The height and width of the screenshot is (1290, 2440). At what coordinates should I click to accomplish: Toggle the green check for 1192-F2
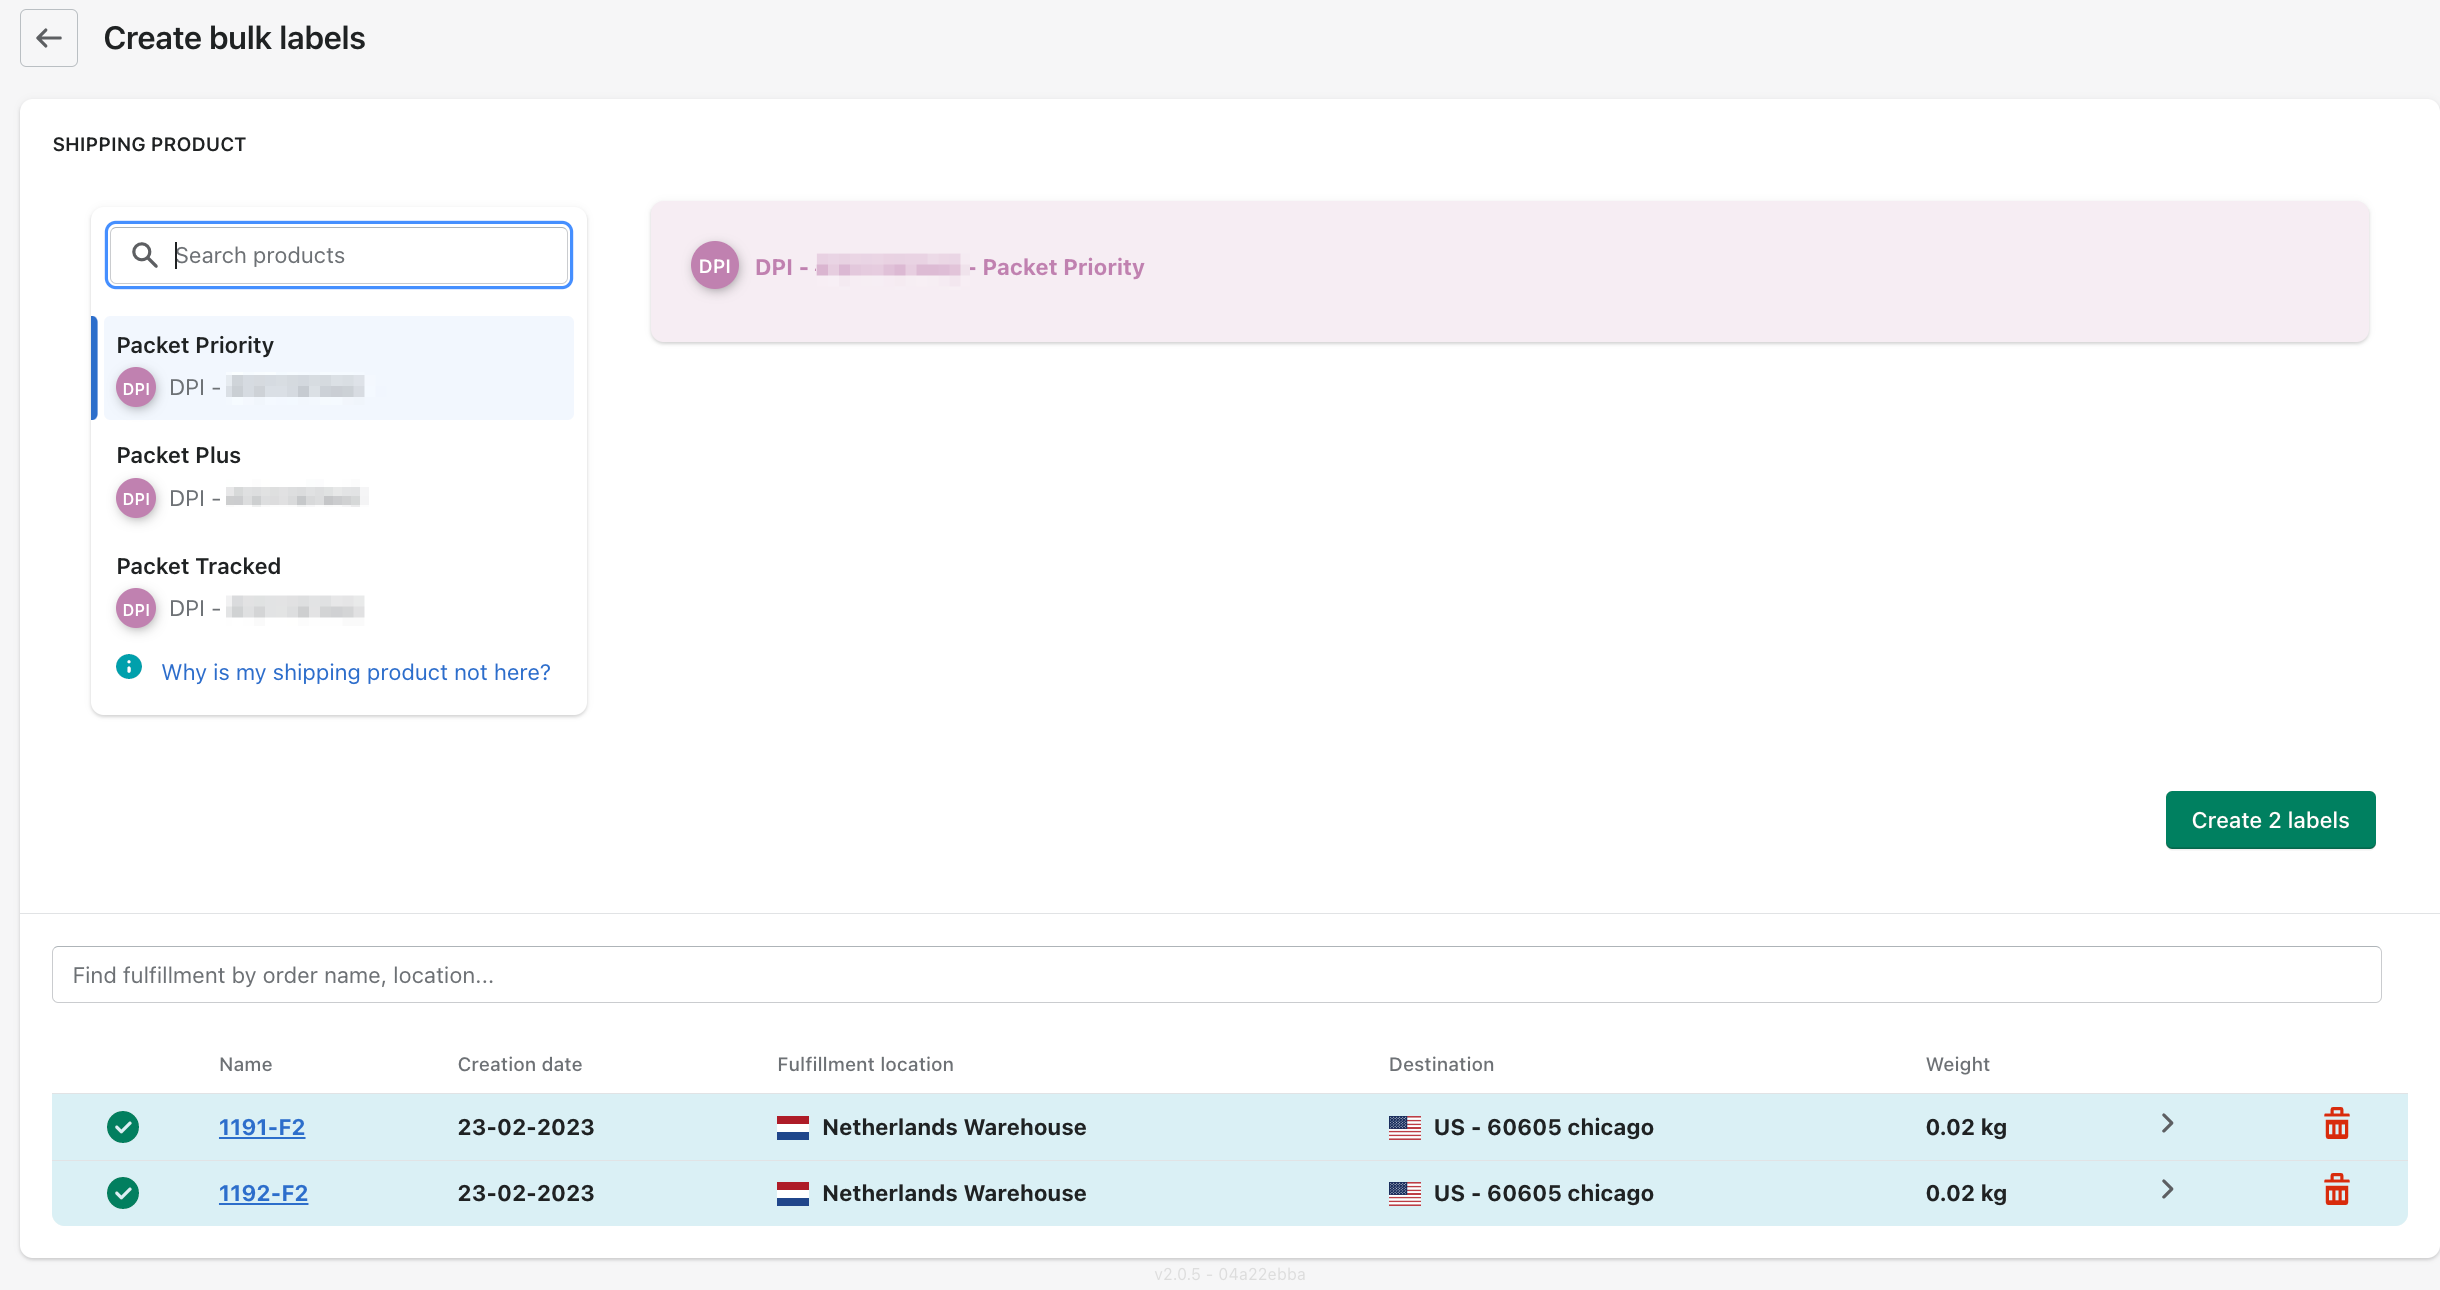coord(123,1193)
